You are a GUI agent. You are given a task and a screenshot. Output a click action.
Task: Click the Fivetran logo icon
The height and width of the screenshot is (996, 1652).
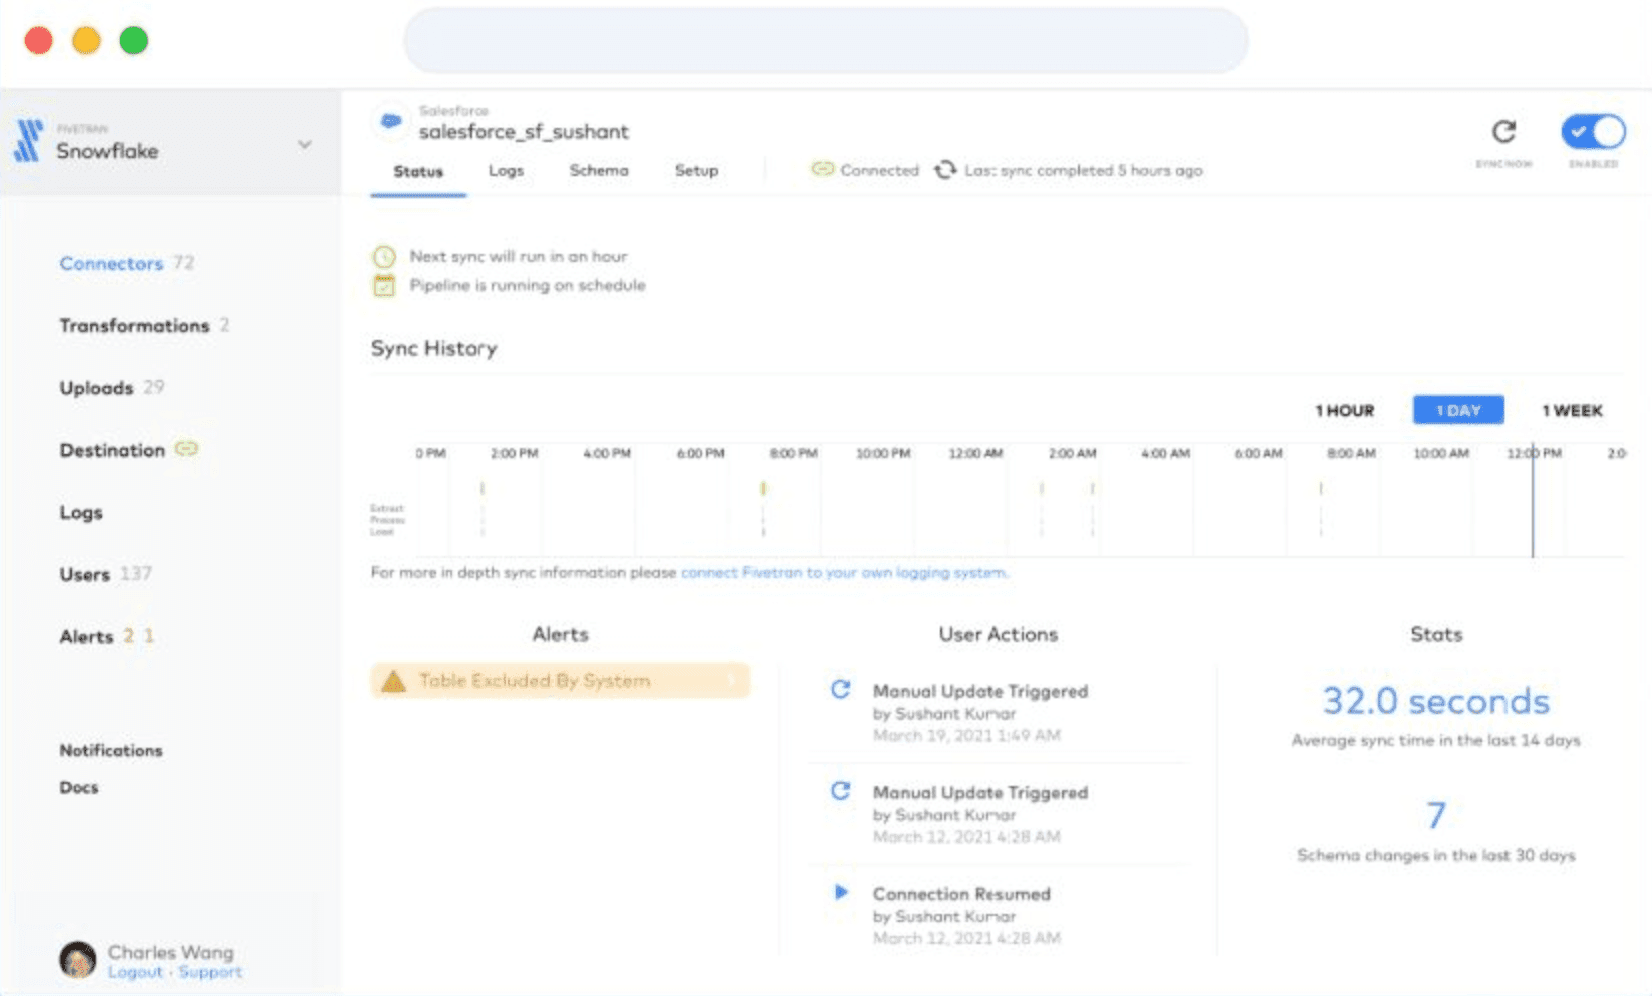(28, 141)
